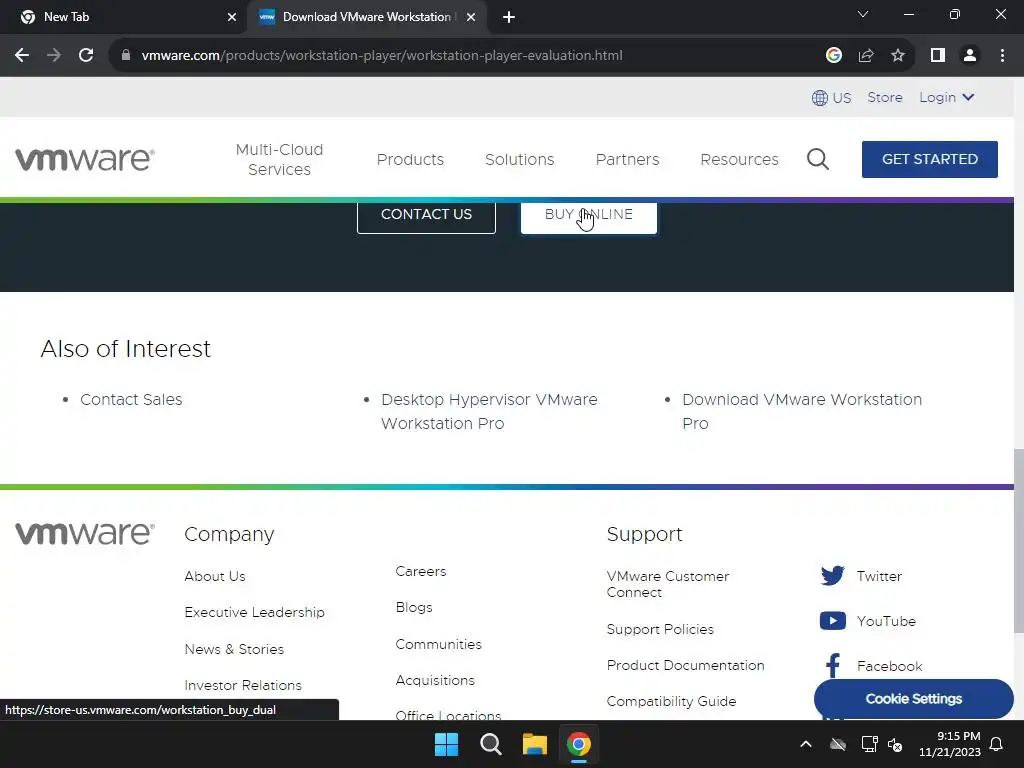Open the tab search chevron

click(x=863, y=14)
